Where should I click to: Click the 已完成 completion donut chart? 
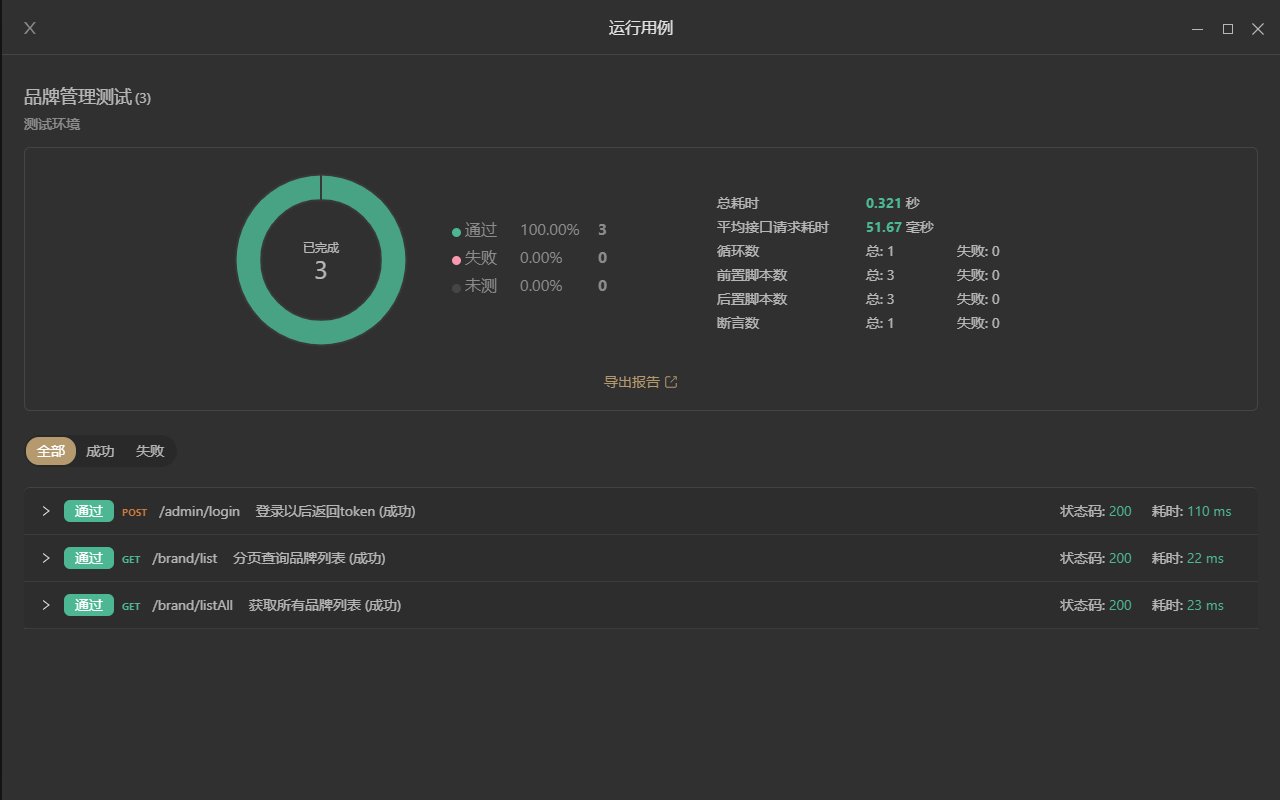point(320,258)
